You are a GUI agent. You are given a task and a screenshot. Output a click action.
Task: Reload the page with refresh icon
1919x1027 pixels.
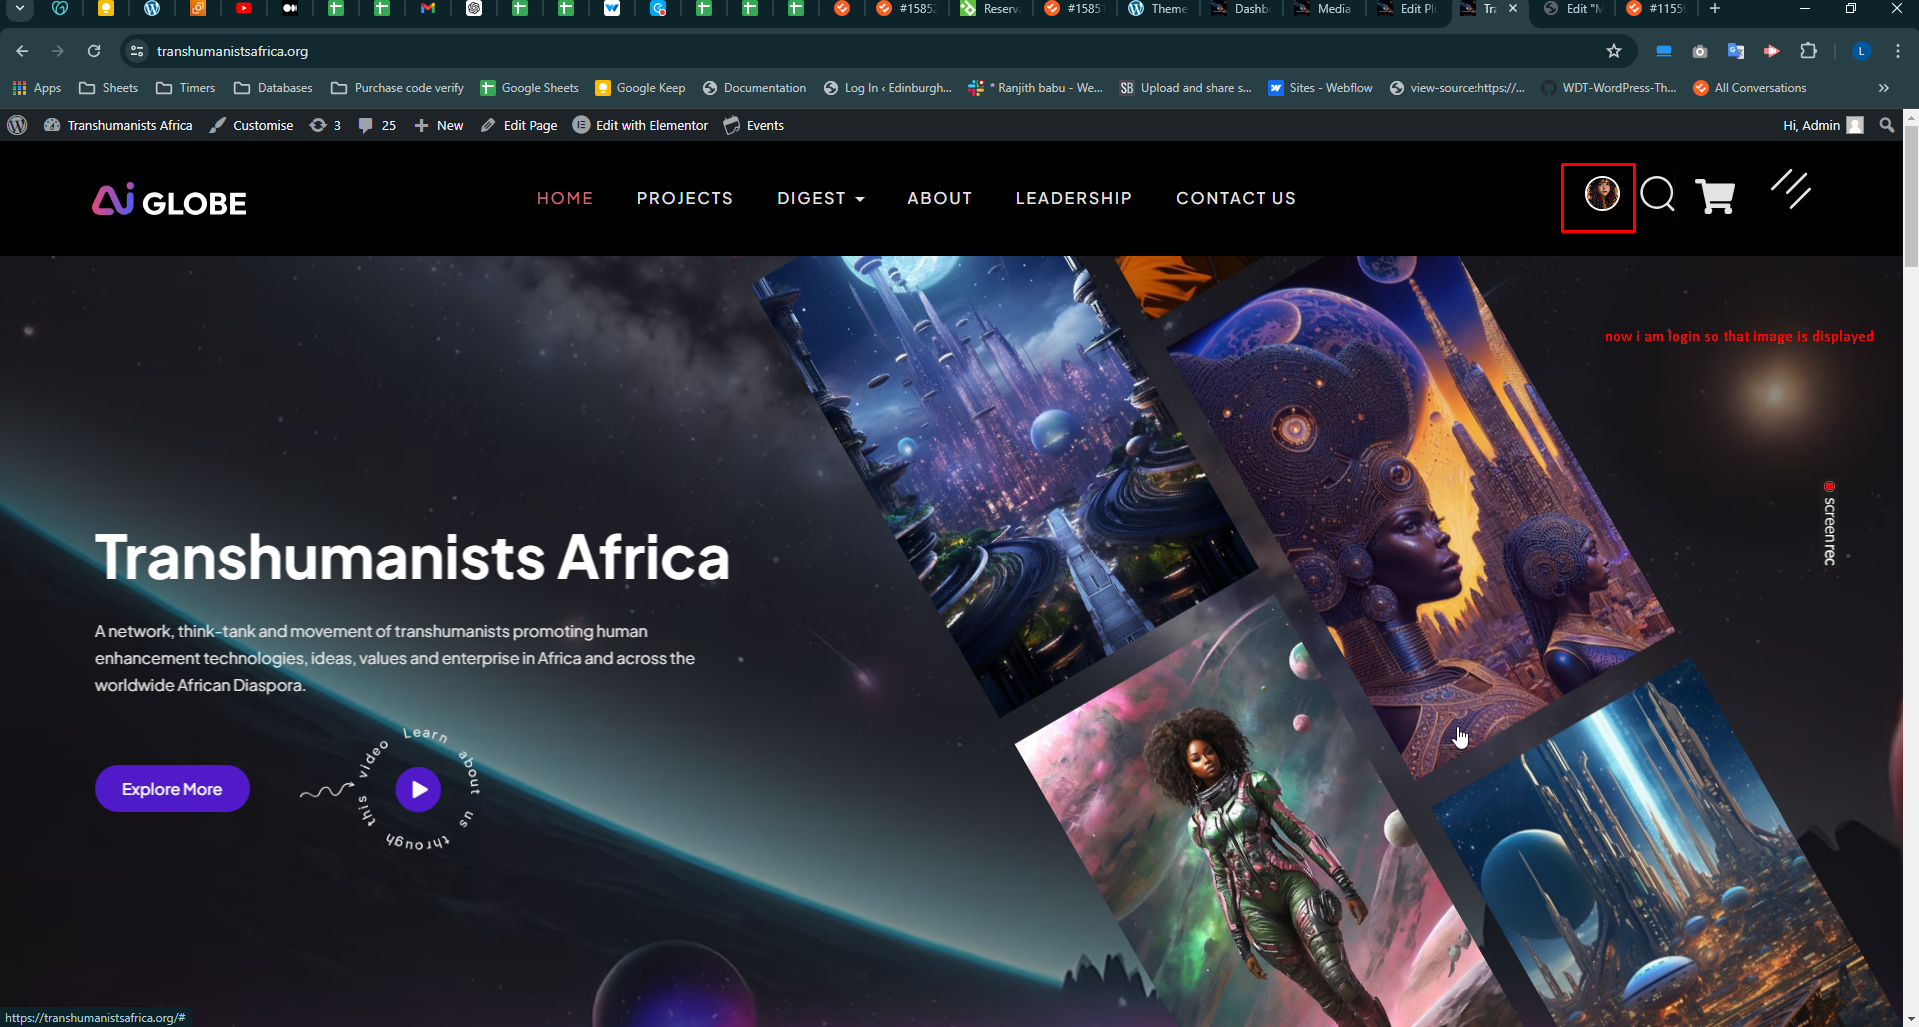(x=94, y=51)
